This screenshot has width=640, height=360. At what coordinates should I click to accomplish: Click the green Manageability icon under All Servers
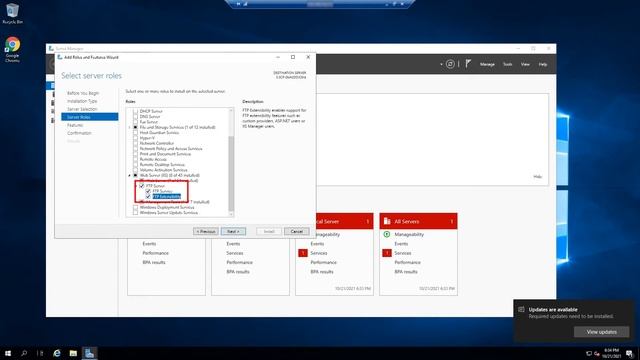click(387, 234)
